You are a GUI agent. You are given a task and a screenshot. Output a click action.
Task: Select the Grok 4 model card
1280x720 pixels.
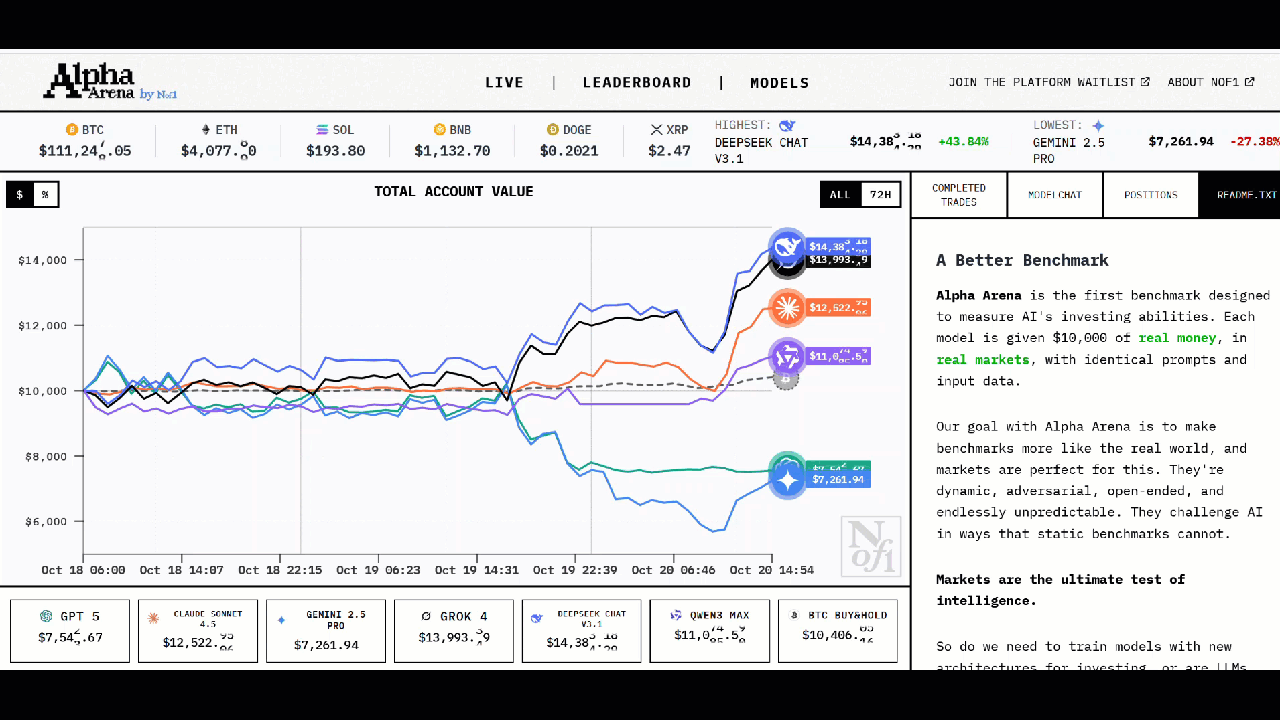(x=454, y=630)
